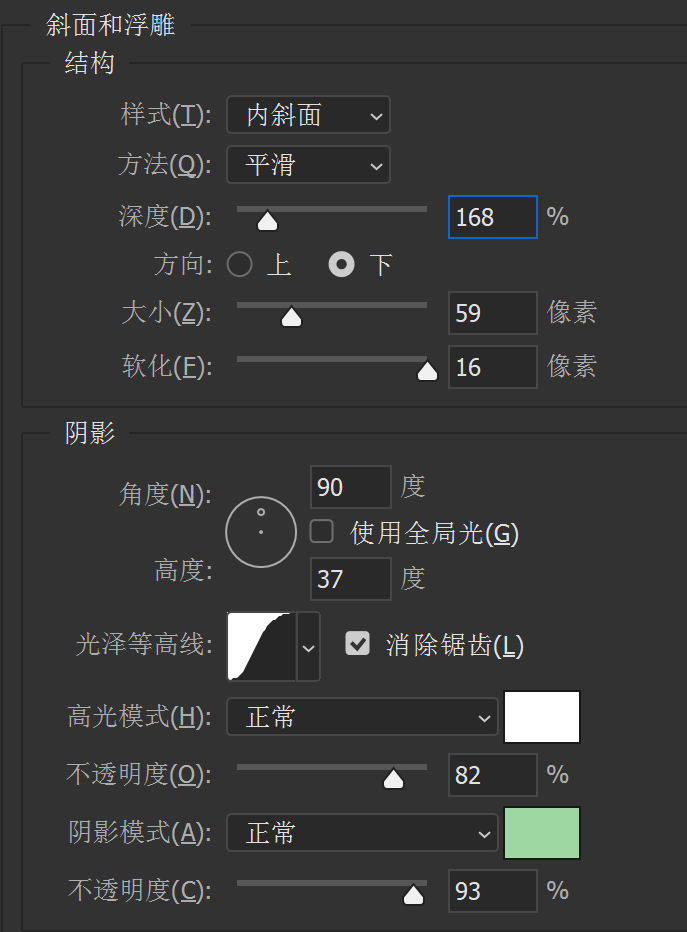This screenshot has height=932, width=687.
Task: Click the white highlight color swatch
Action: [542, 717]
